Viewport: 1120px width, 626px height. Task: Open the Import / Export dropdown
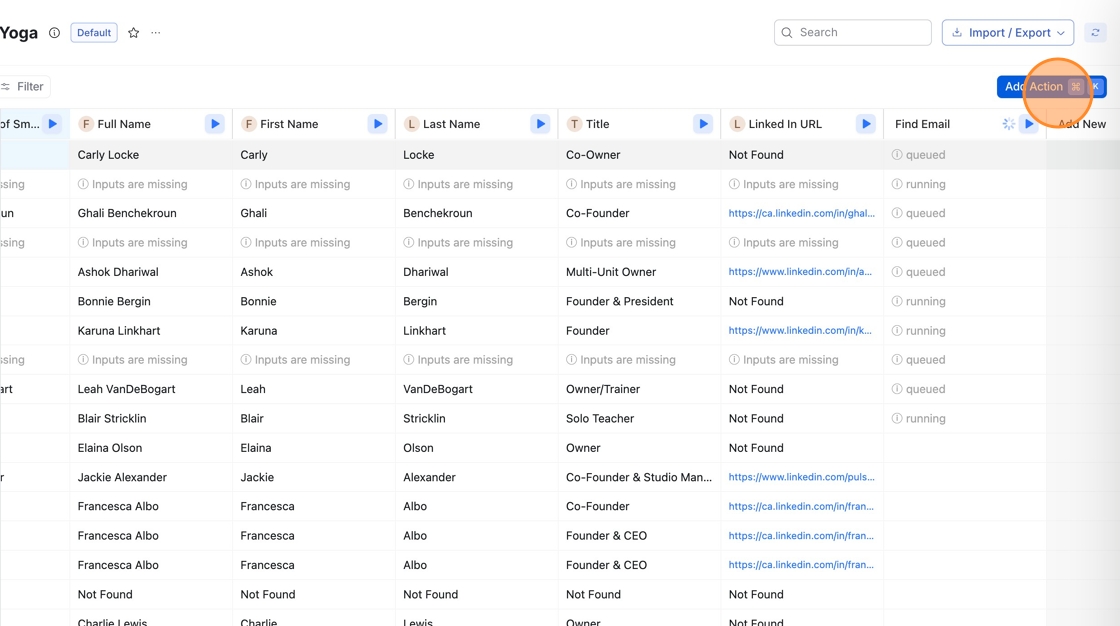point(1008,33)
